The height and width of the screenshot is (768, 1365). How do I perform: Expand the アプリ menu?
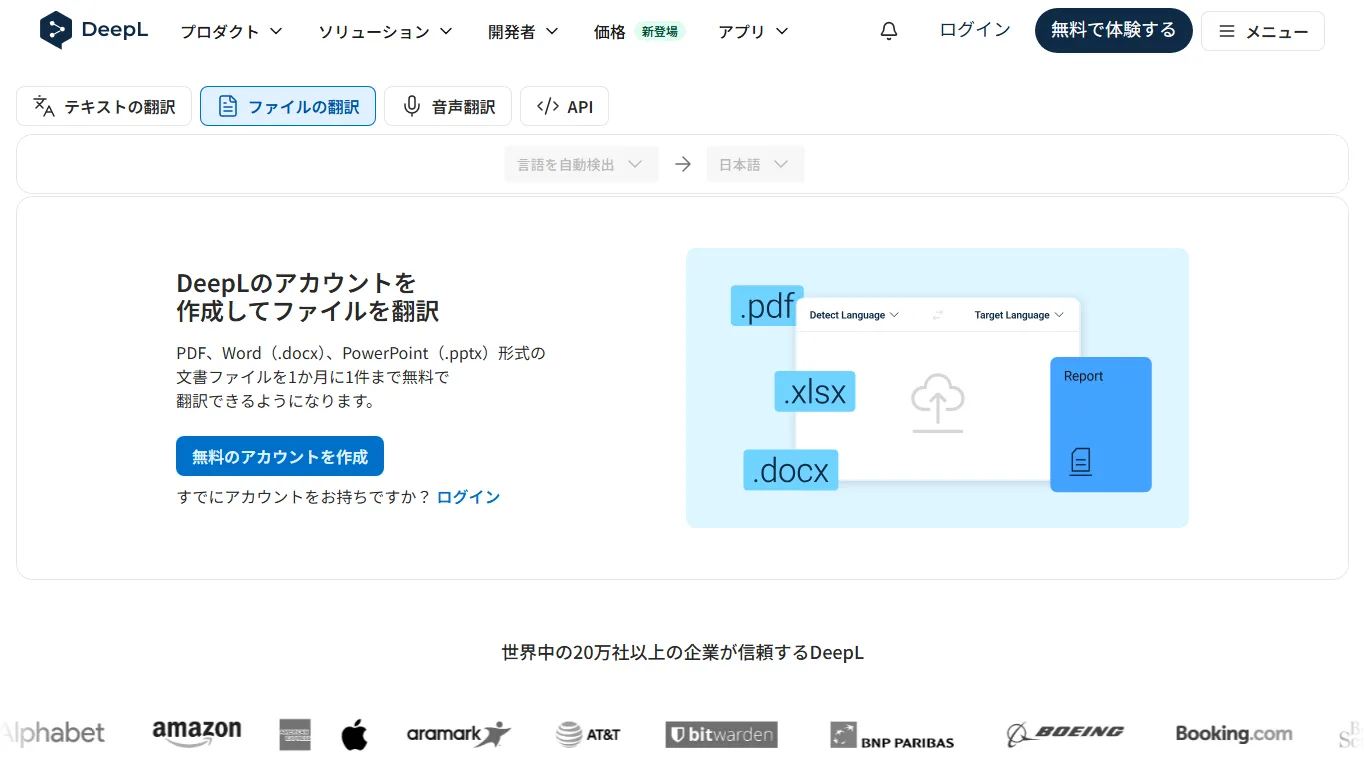click(754, 31)
